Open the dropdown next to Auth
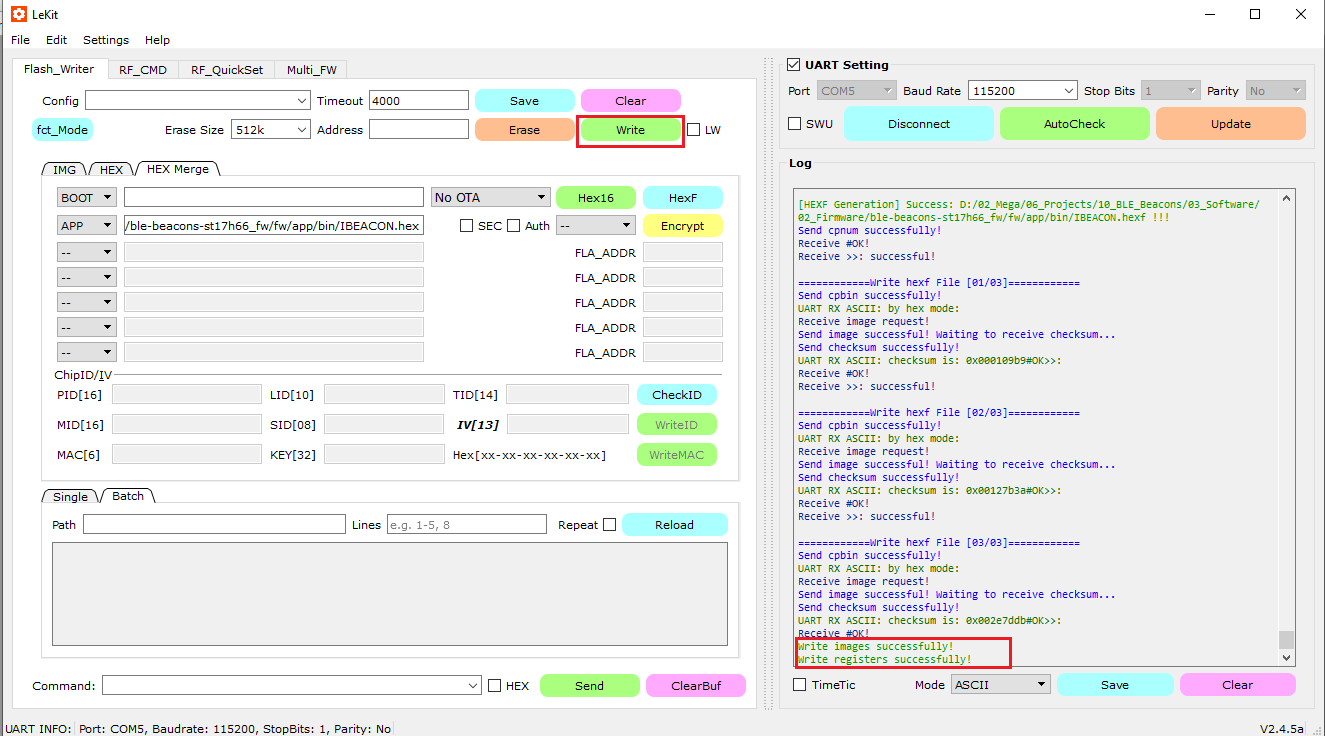1325x736 pixels. tap(596, 226)
